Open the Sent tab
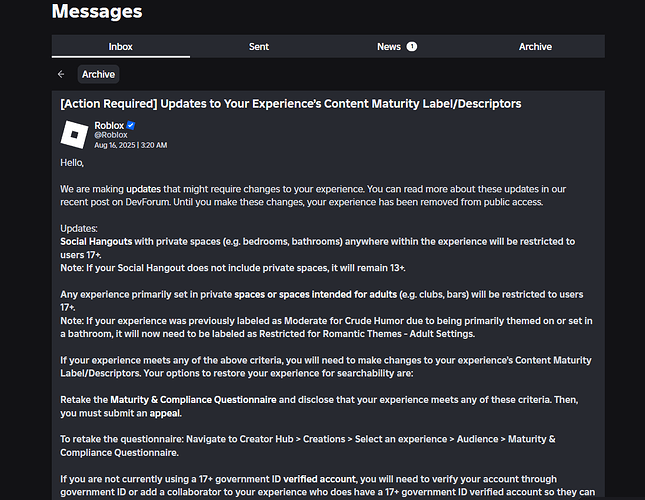The width and height of the screenshot is (645, 500). pyautogui.click(x=259, y=46)
